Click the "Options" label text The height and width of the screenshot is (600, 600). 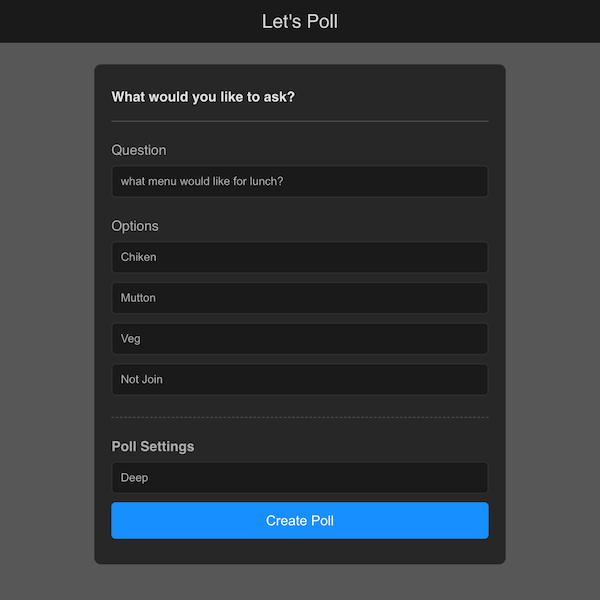point(135,226)
